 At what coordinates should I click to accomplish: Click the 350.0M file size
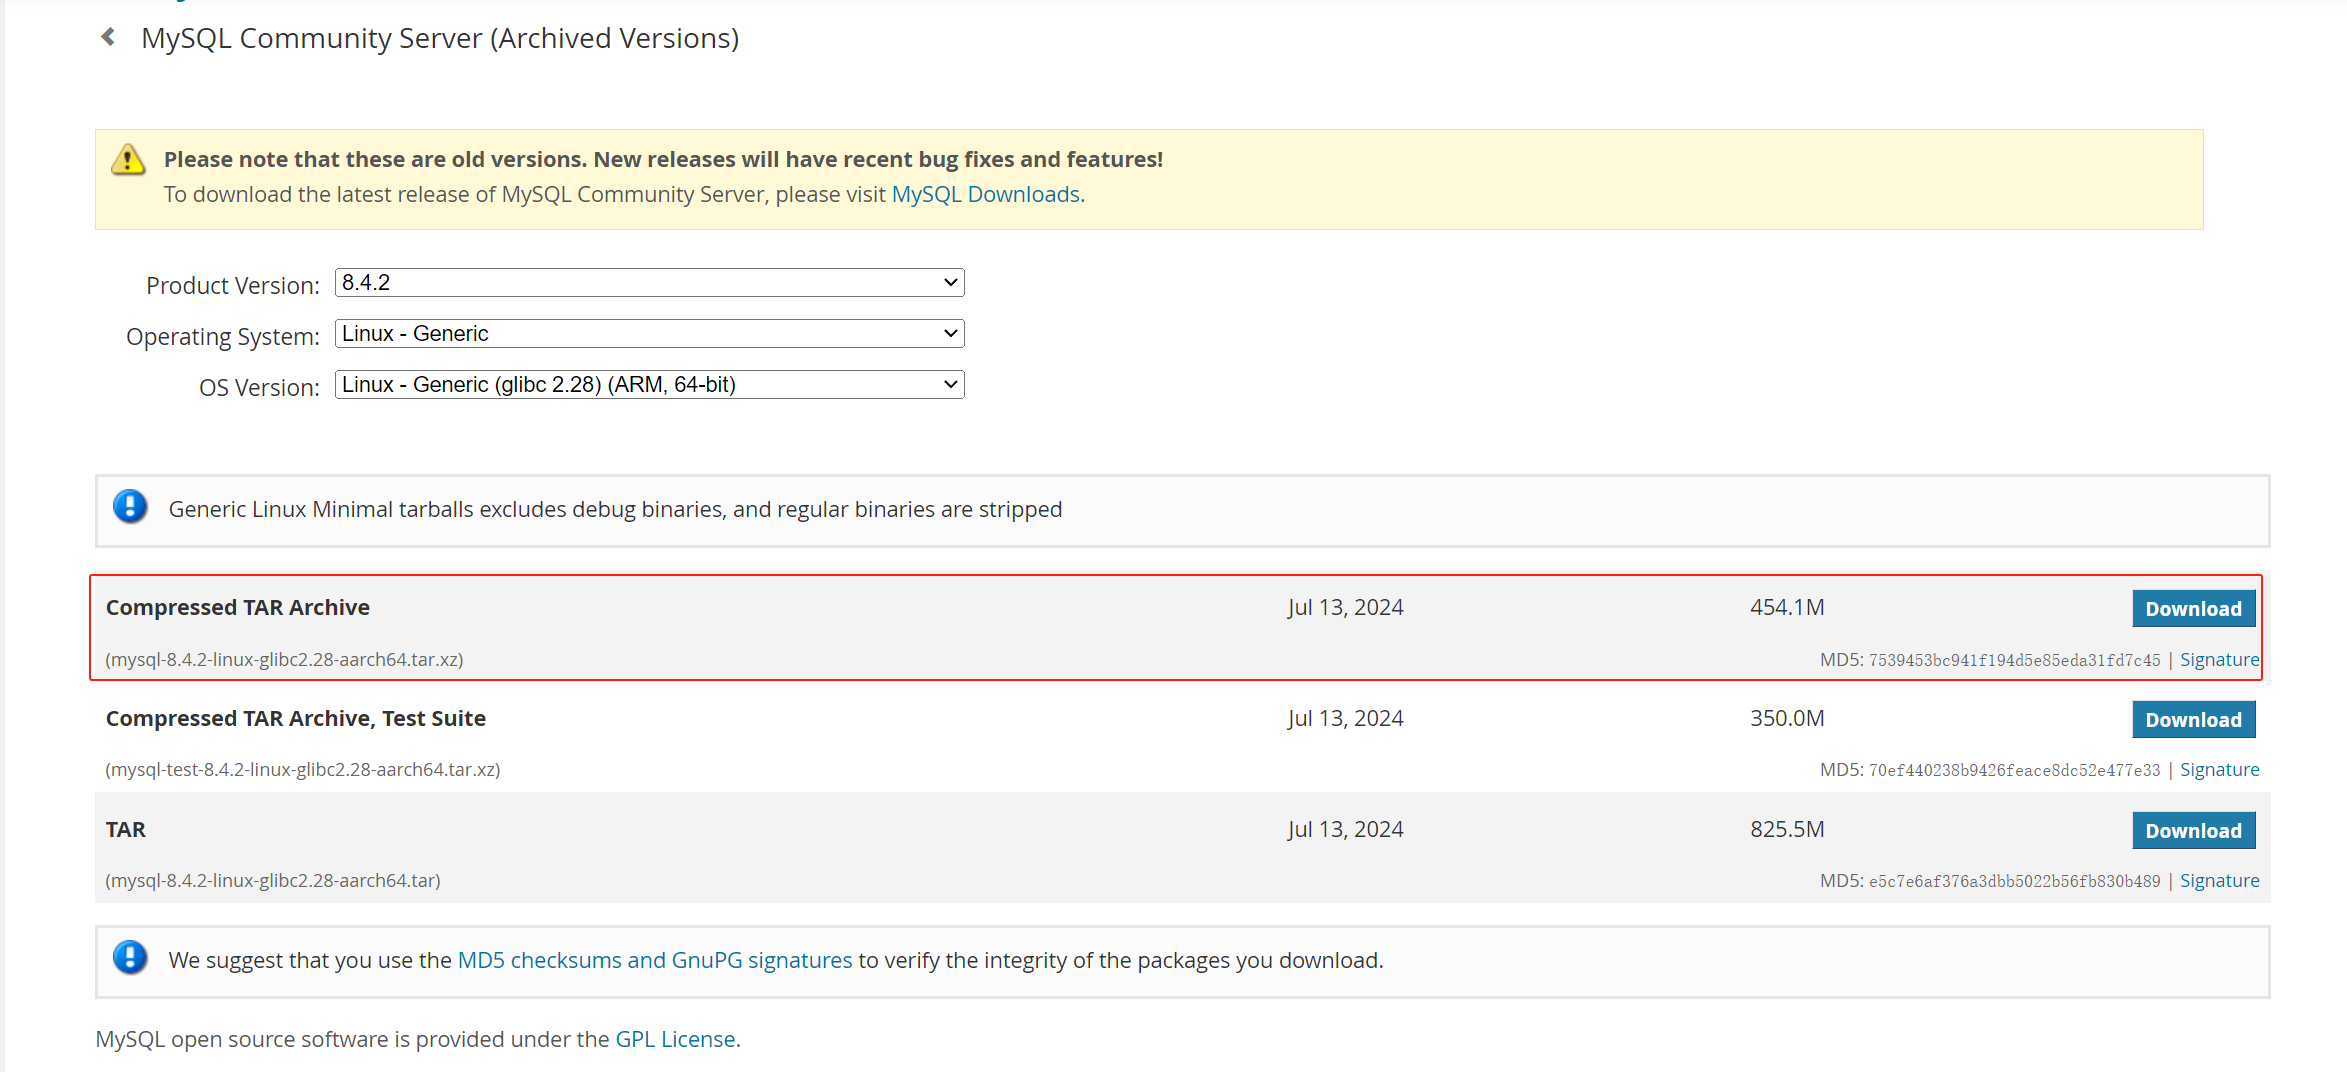(1787, 718)
